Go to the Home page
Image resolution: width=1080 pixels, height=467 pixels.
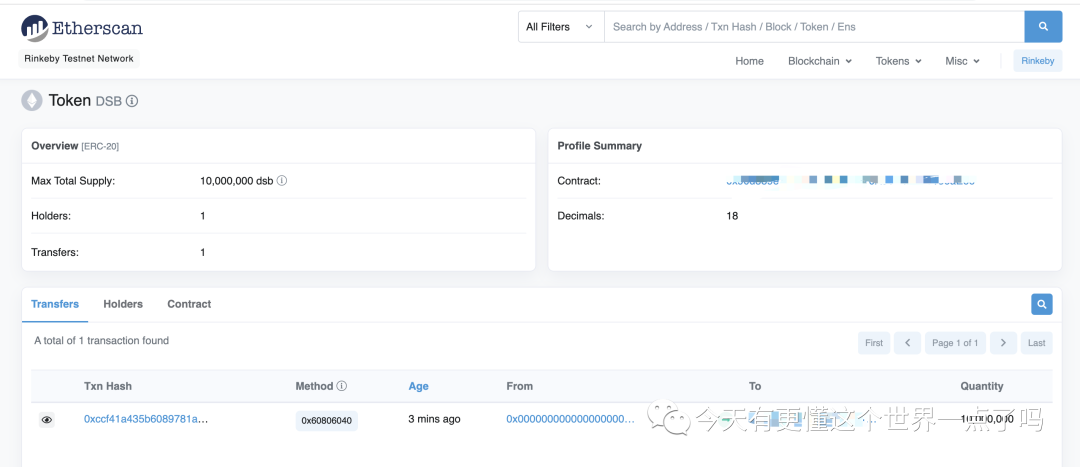coord(749,61)
